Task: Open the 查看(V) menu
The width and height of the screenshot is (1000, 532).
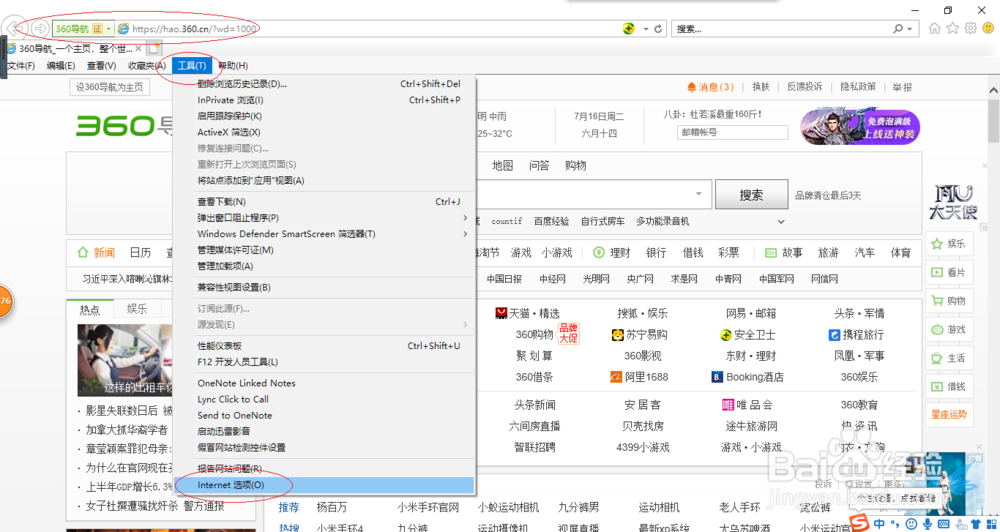Action: [101, 66]
